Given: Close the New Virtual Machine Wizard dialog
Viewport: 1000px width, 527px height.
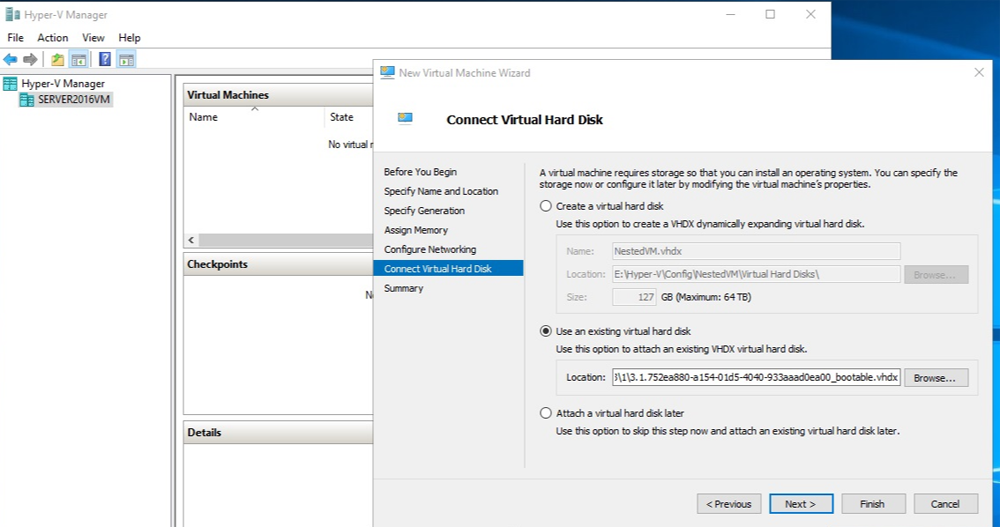Looking at the screenshot, I should 979,73.
